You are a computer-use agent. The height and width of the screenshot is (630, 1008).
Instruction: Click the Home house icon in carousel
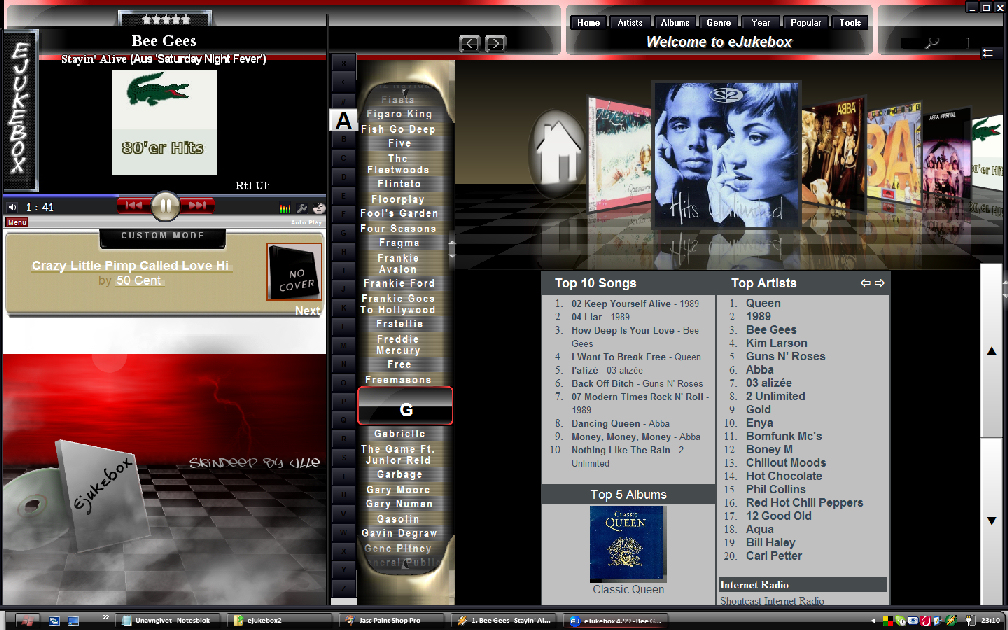click(557, 153)
